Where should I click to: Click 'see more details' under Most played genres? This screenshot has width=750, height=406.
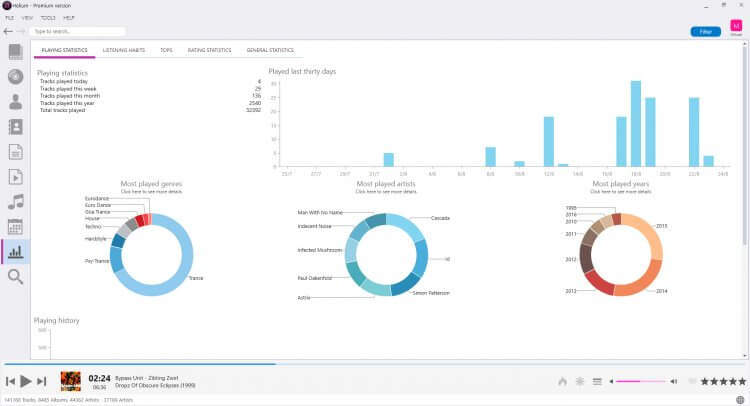[x=151, y=191]
